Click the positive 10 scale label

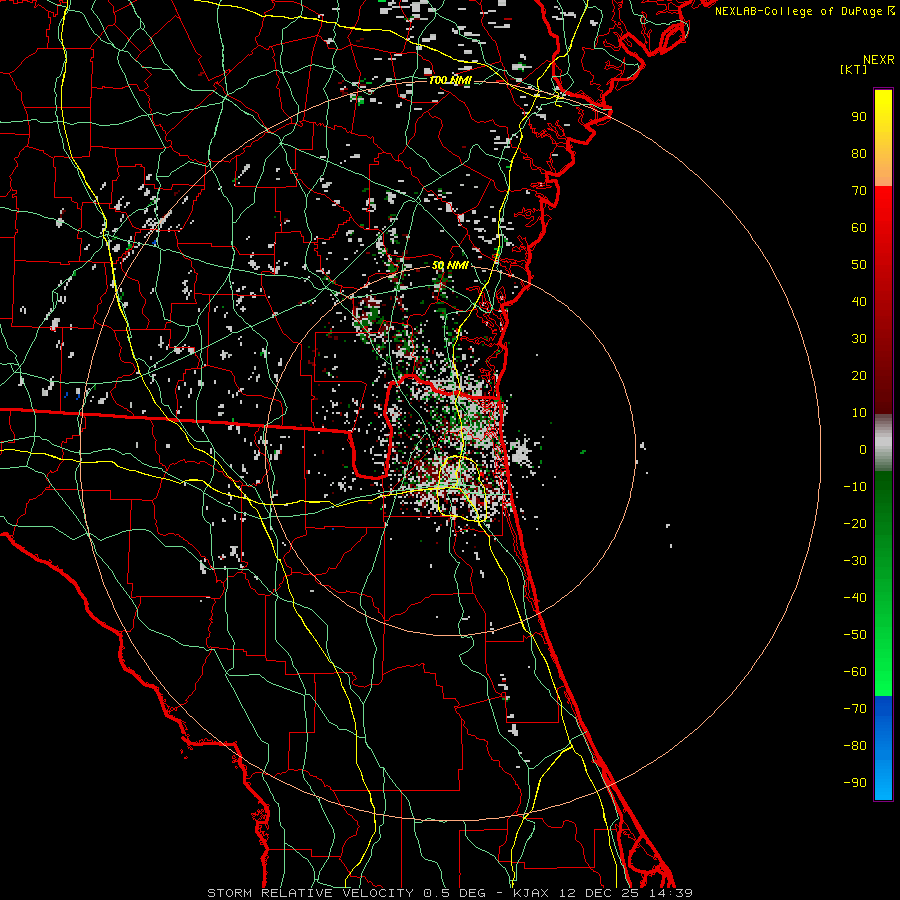(859, 413)
